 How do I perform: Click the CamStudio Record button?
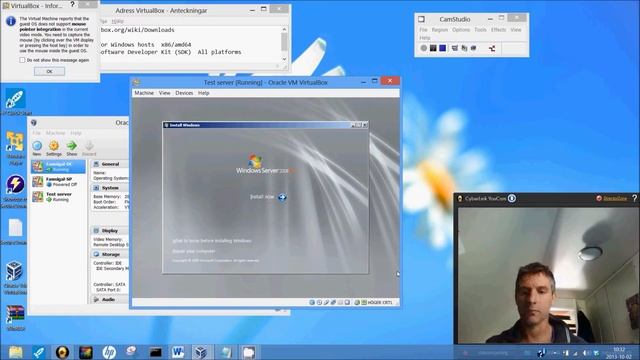(x=424, y=48)
